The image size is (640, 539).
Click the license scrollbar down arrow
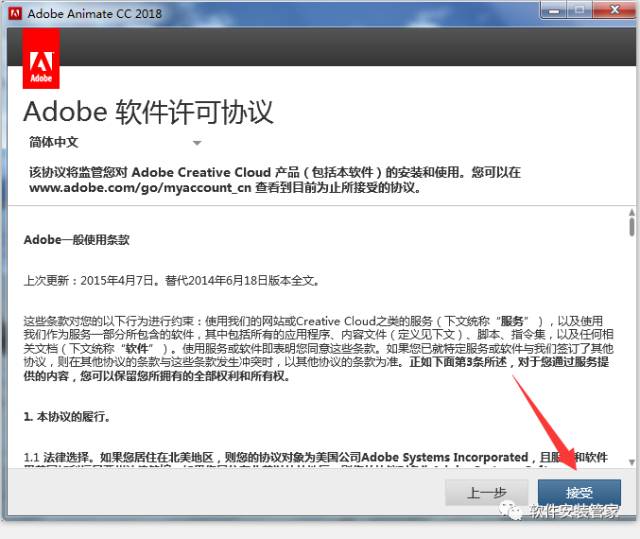coord(632,462)
